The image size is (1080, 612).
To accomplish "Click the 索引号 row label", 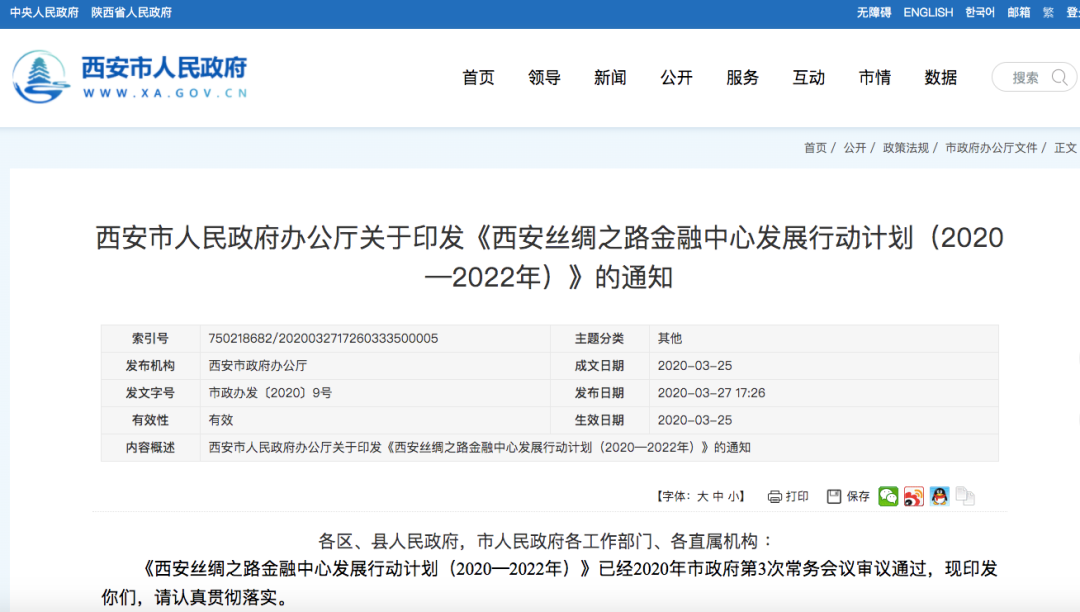I will click(x=150, y=338).
